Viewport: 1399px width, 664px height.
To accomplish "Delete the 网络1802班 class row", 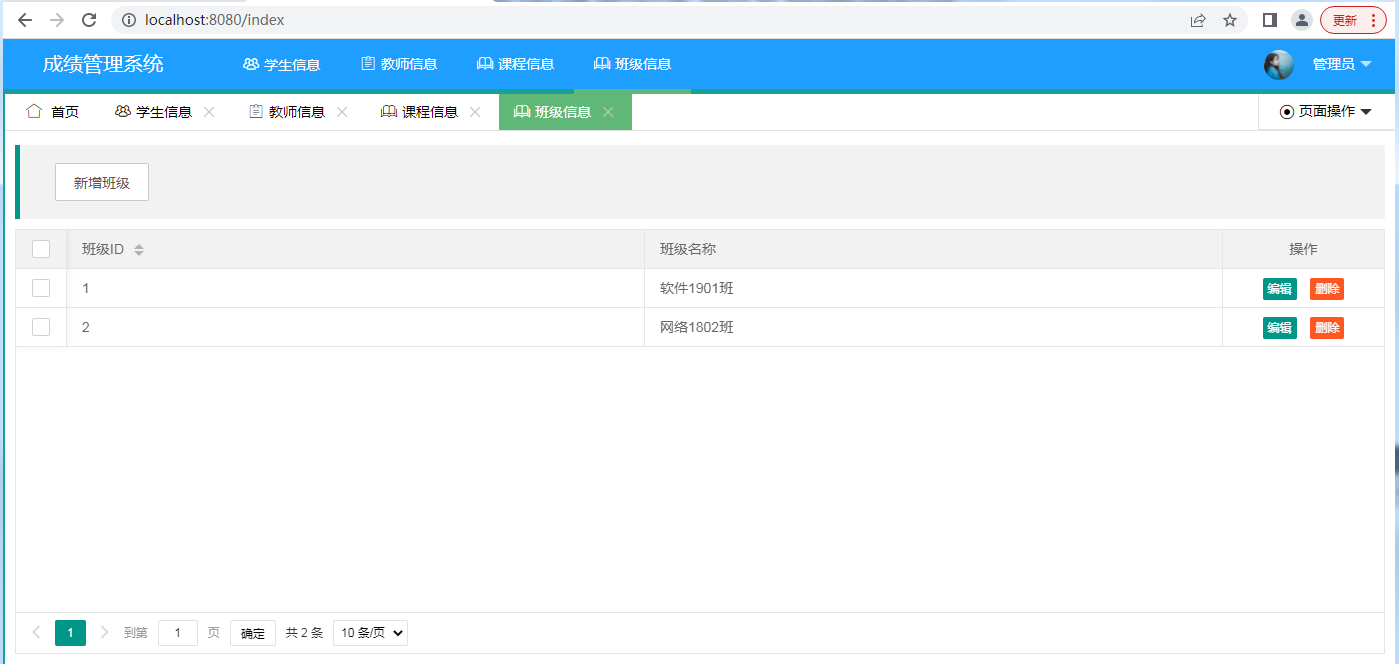I will pyautogui.click(x=1326, y=328).
